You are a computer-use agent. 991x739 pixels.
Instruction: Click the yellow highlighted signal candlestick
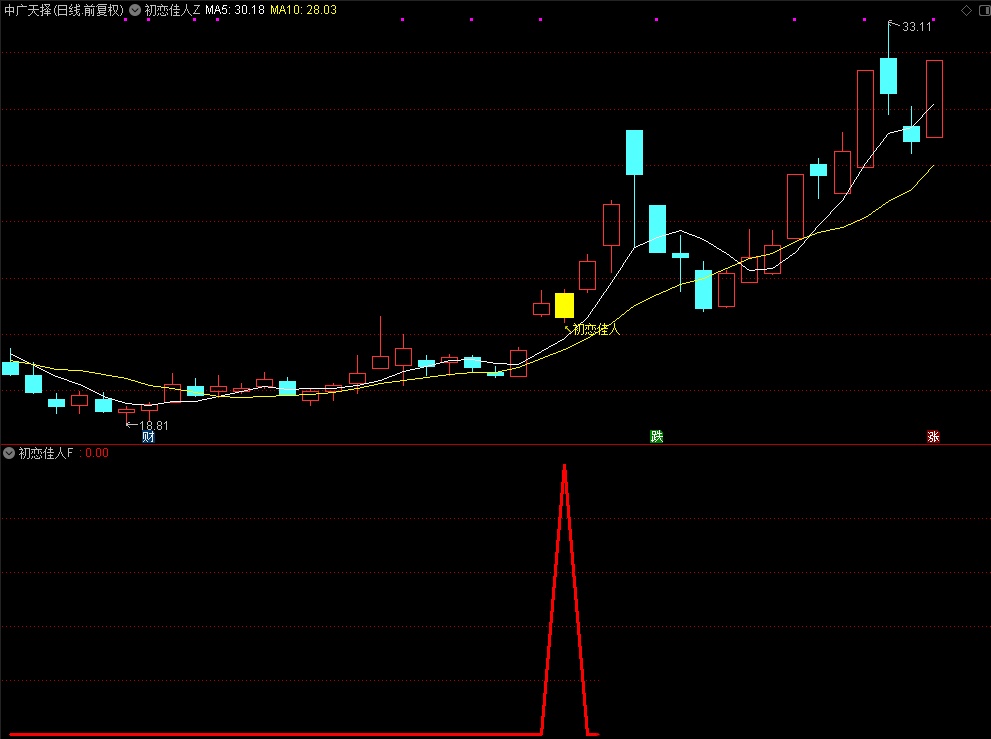pos(565,305)
